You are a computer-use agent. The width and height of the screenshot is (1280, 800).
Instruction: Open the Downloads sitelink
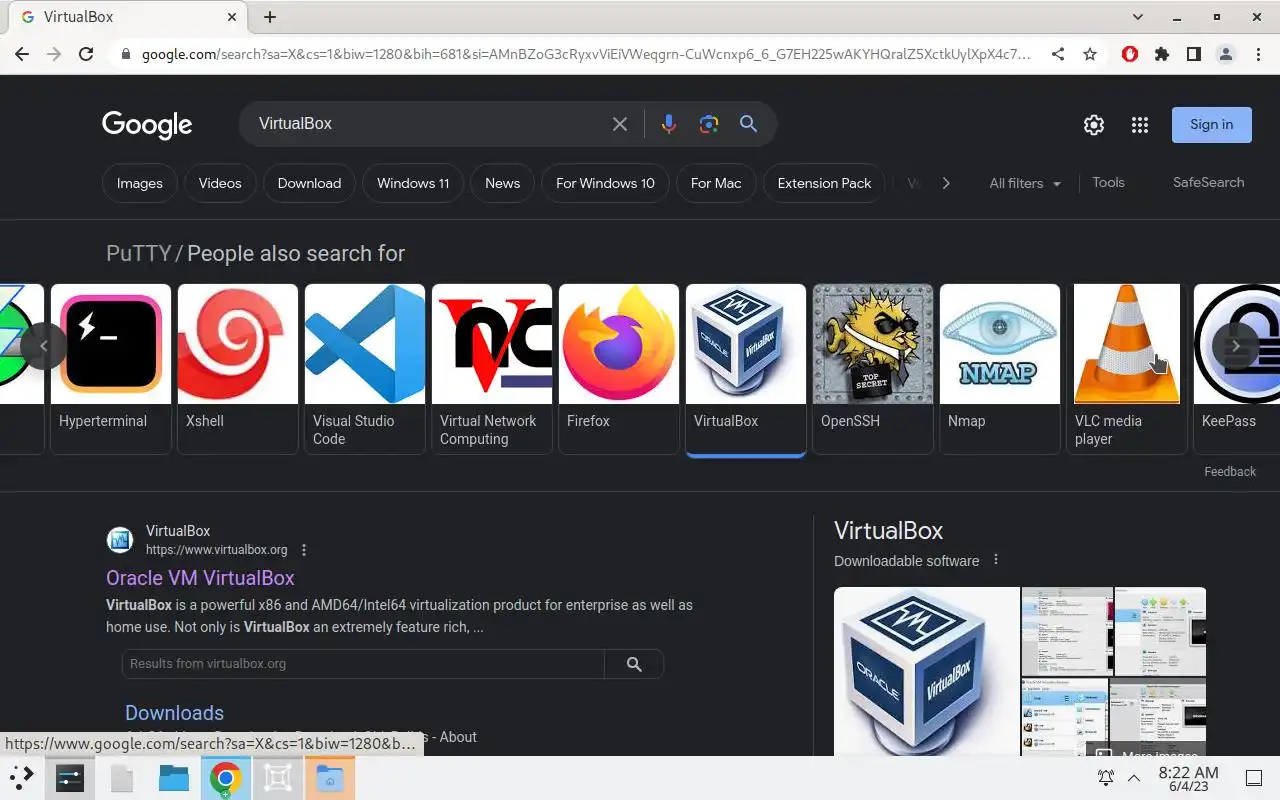coord(174,713)
